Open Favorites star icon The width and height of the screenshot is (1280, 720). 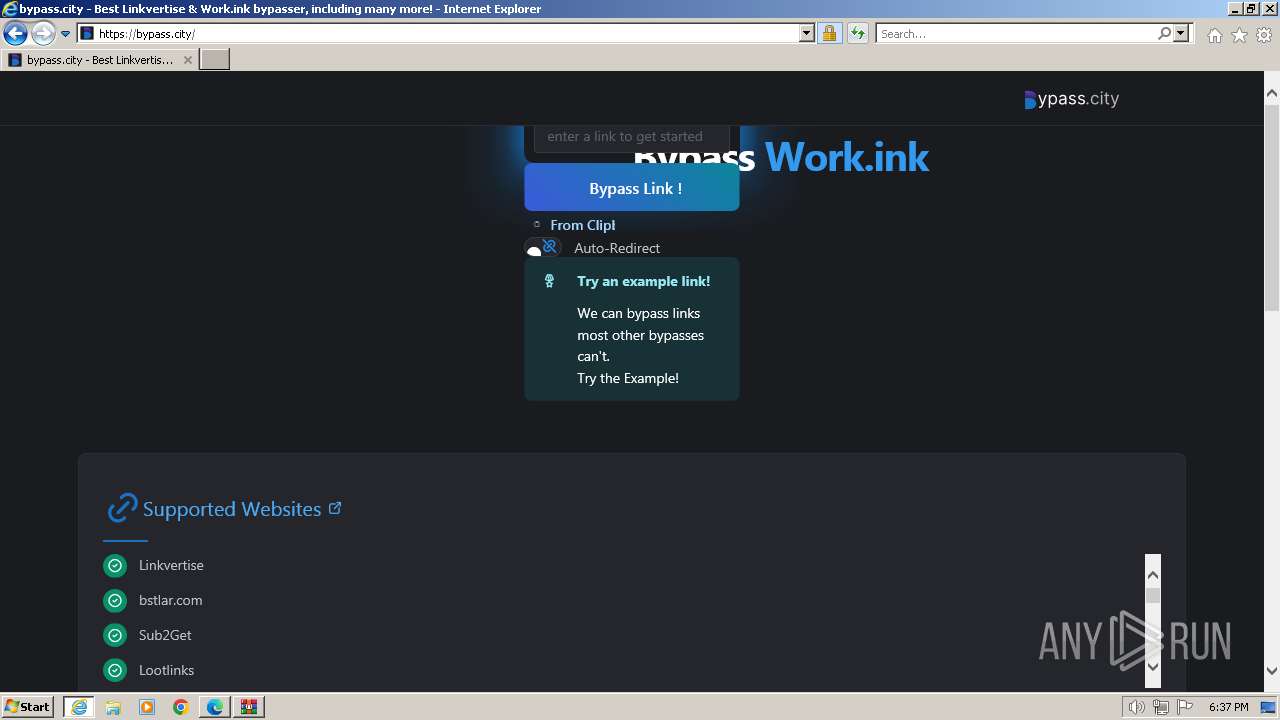pyautogui.click(x=1239, y=35)
